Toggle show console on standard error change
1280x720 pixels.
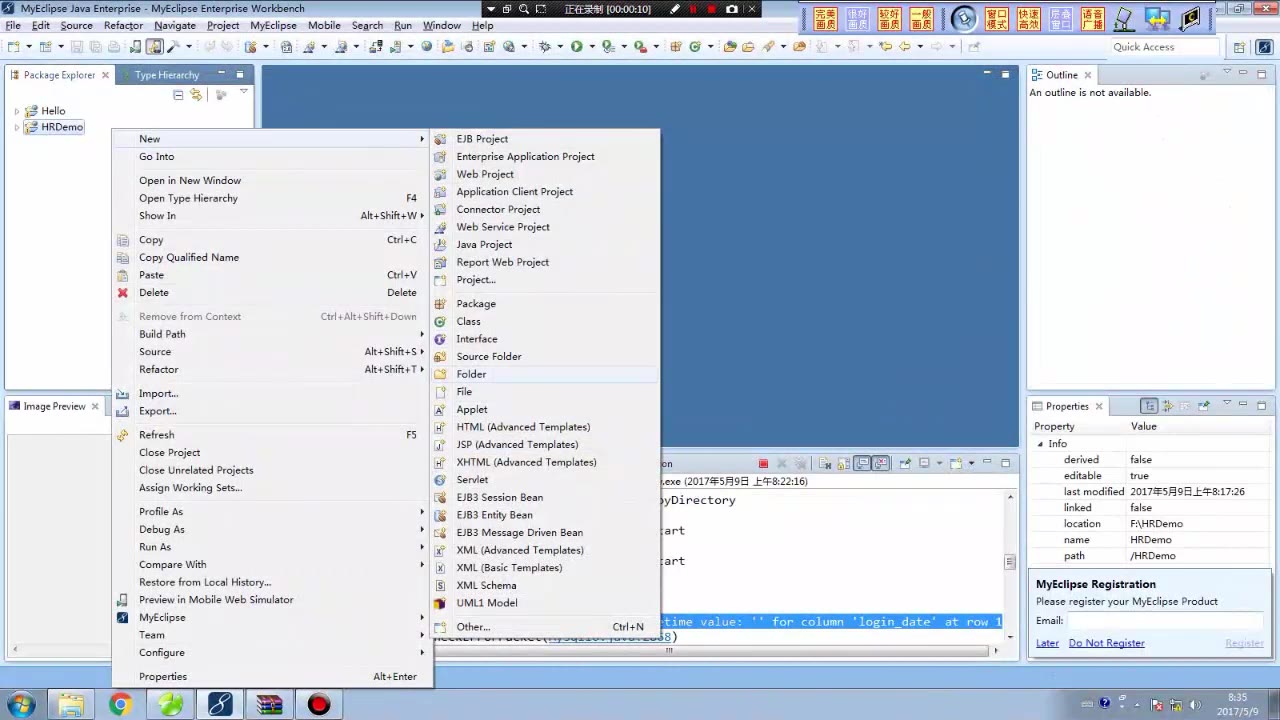coord(881,463)
